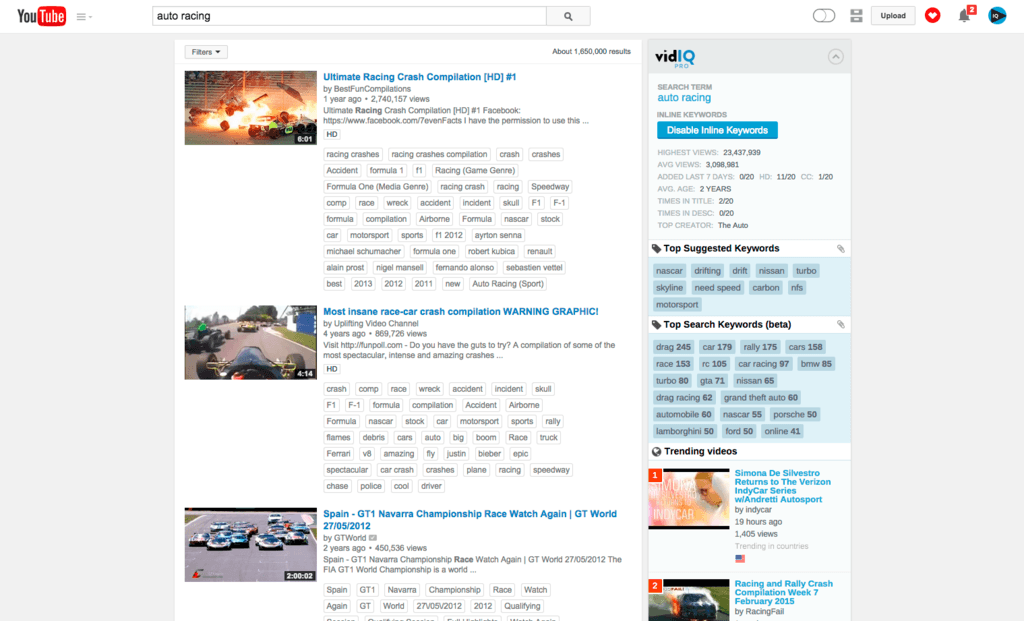Choose the 'need speed' suggested keyword
The width and height of the screenshot is (1024, 621).
pyautogui.click(x=717, y=288)
